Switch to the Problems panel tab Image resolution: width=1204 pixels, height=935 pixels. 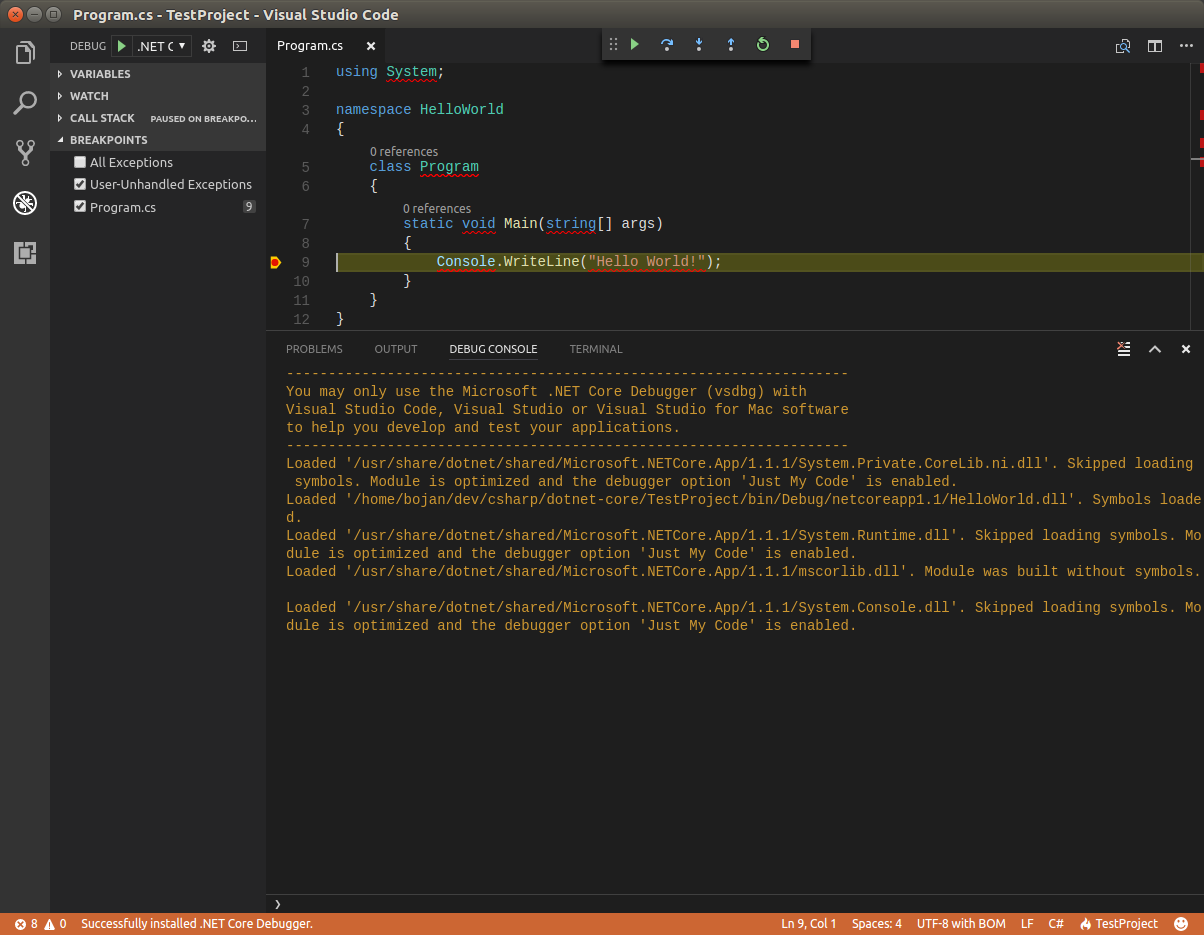(x=314, y=349)
